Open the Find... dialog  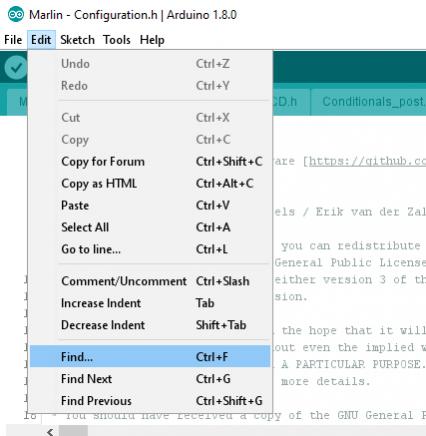150,357
